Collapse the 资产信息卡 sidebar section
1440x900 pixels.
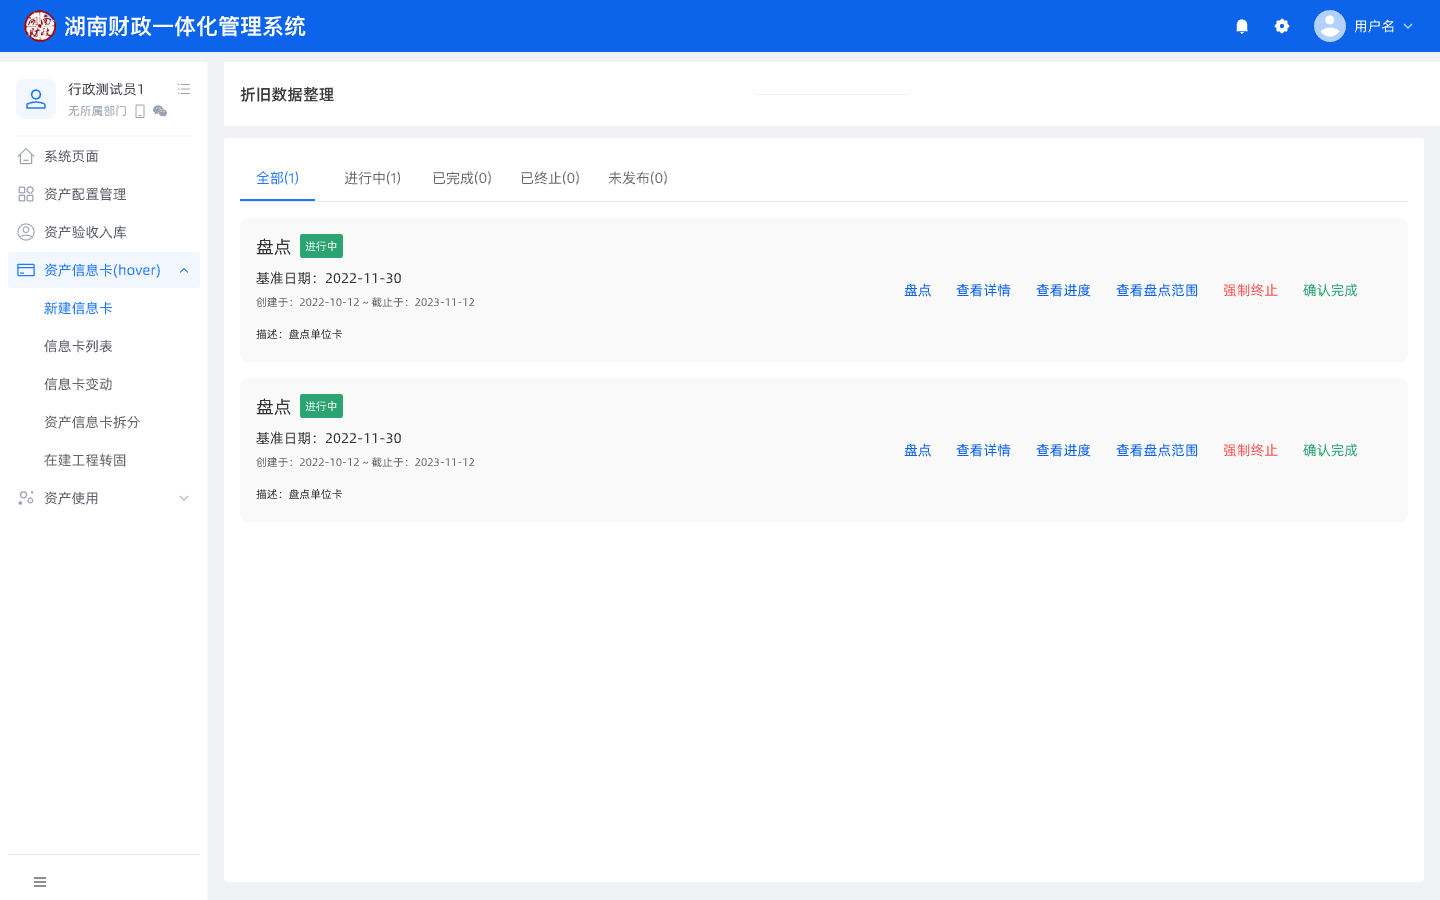184,270
